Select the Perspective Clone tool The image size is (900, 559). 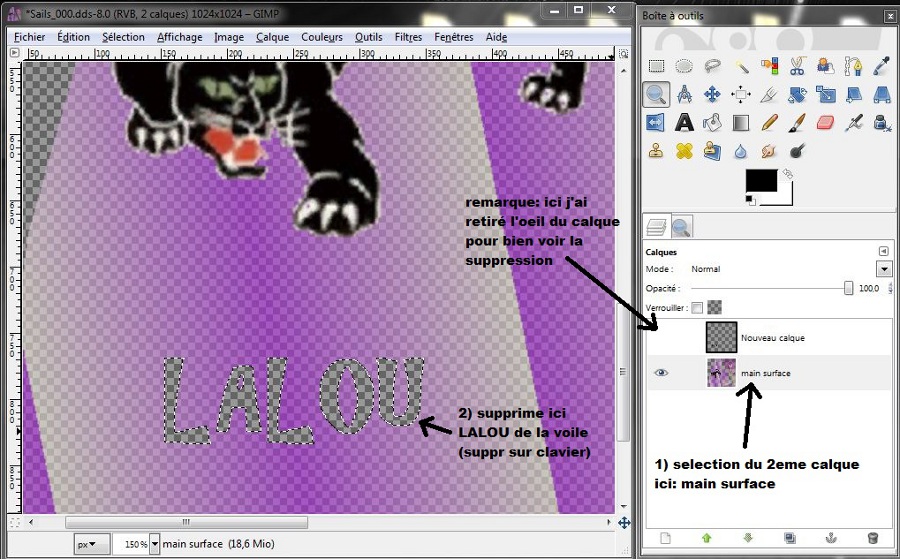(712, 150)
